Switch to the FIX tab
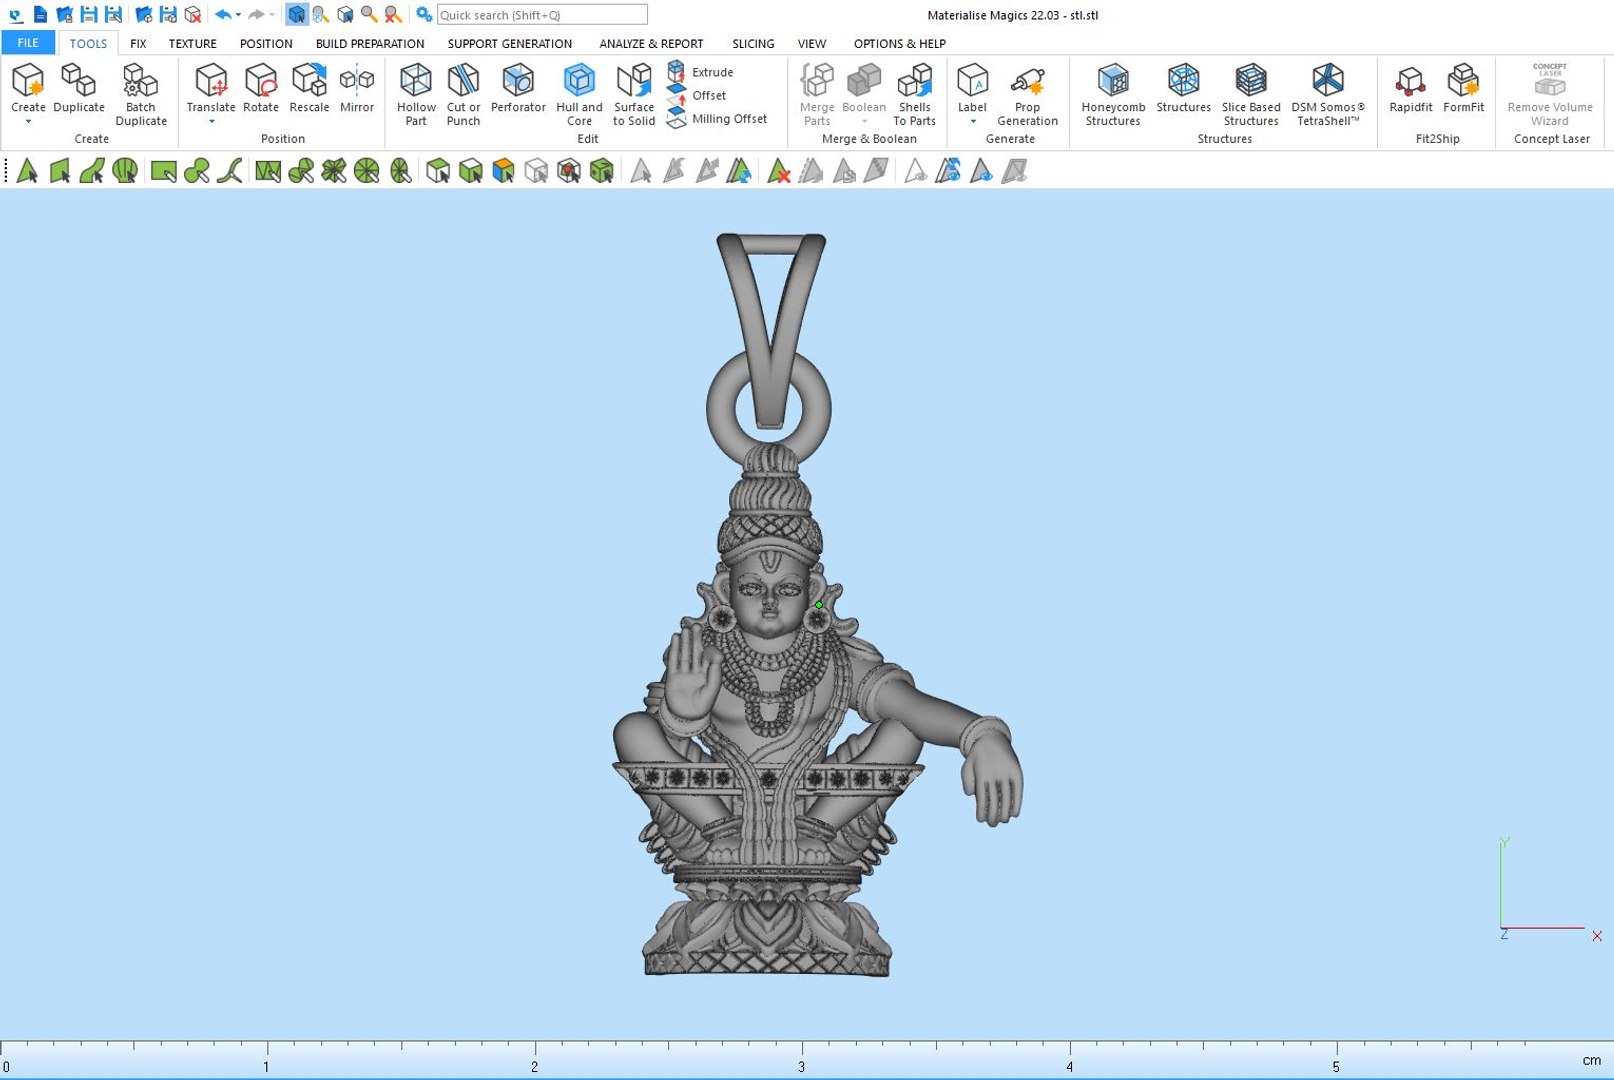The image size is (1614, 1080). click(x=138, y=44)
